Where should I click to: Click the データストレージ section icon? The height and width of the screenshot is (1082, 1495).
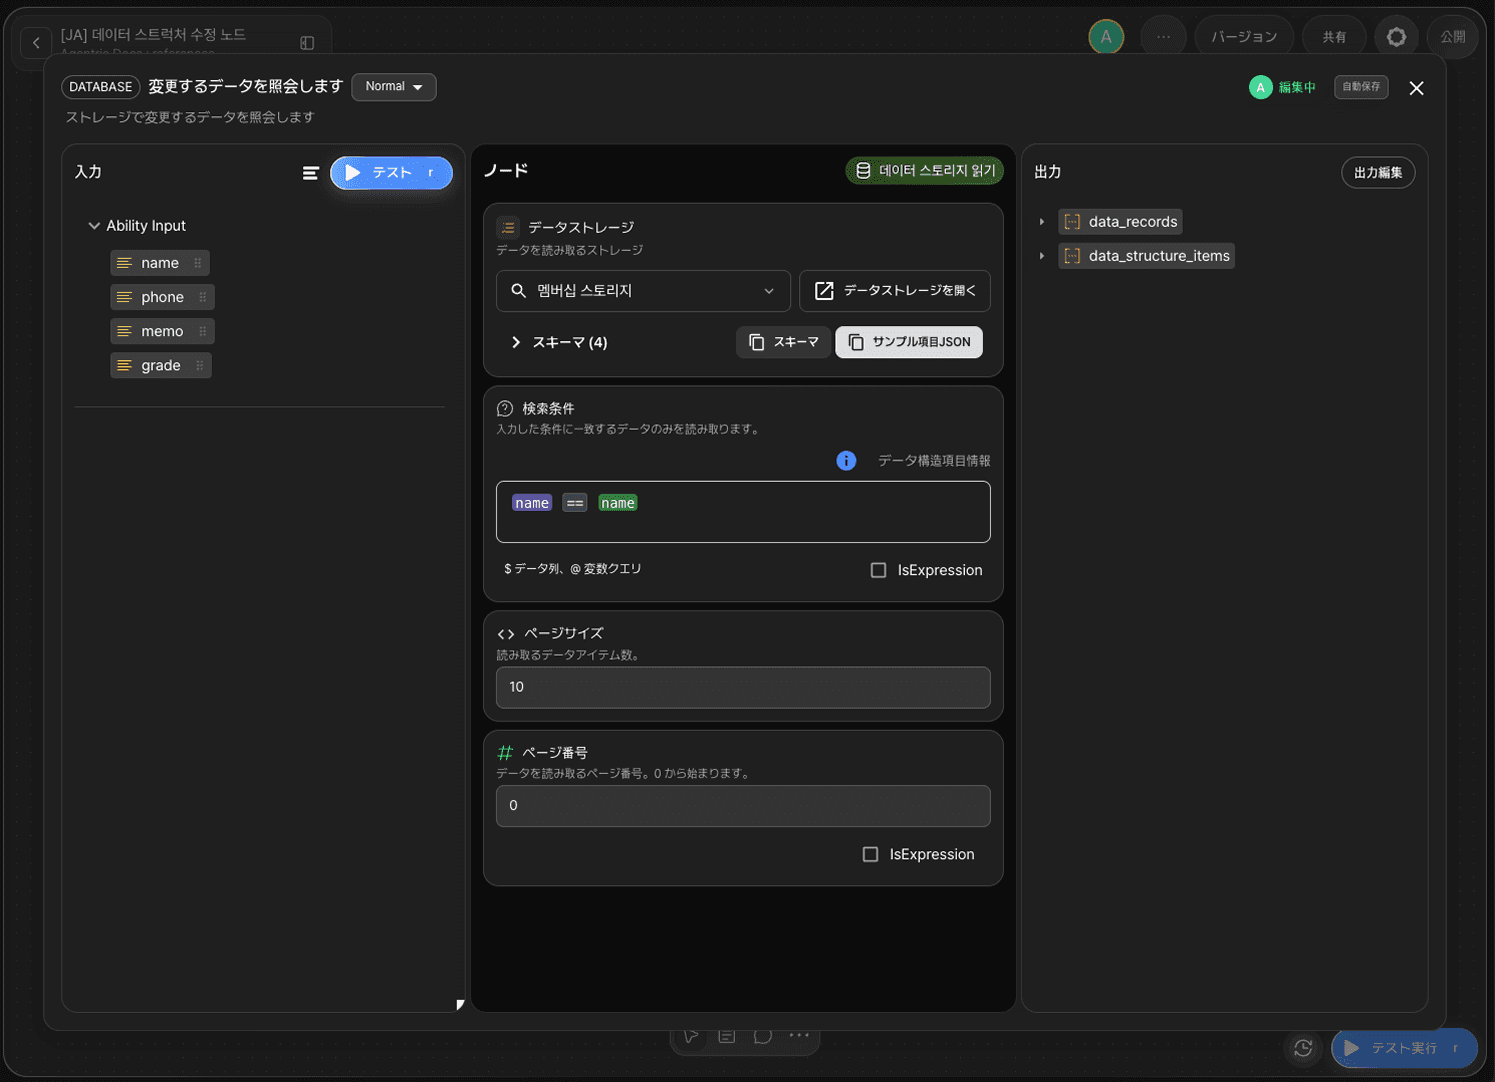tap(508, 227)
